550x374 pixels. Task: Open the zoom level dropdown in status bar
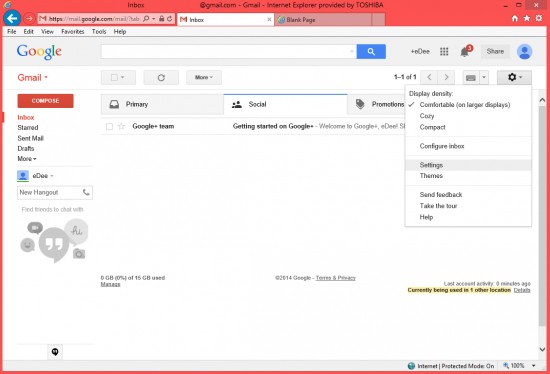click(534, 366)
